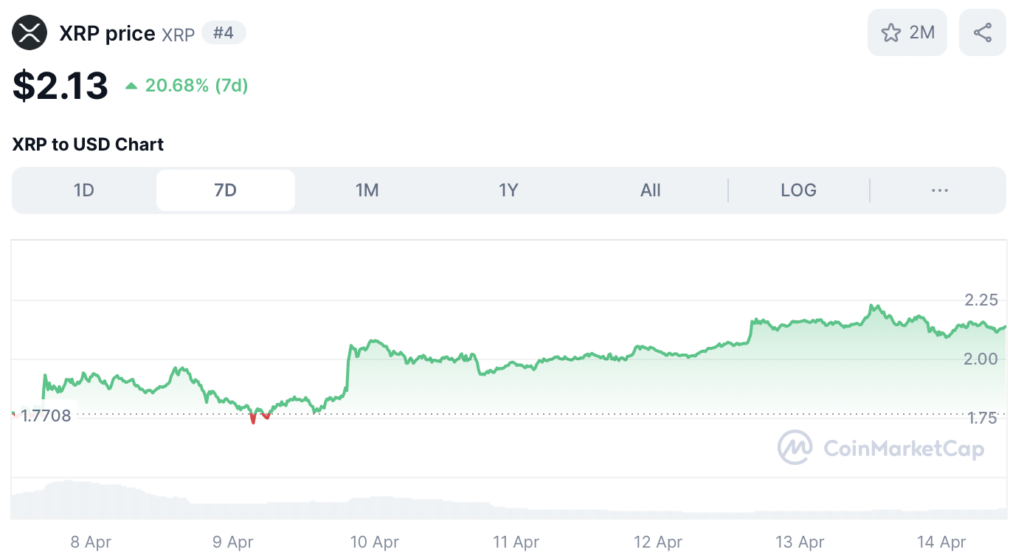
Task: Click the 2.00 y-axis label
Action: (x=981, y=358)
